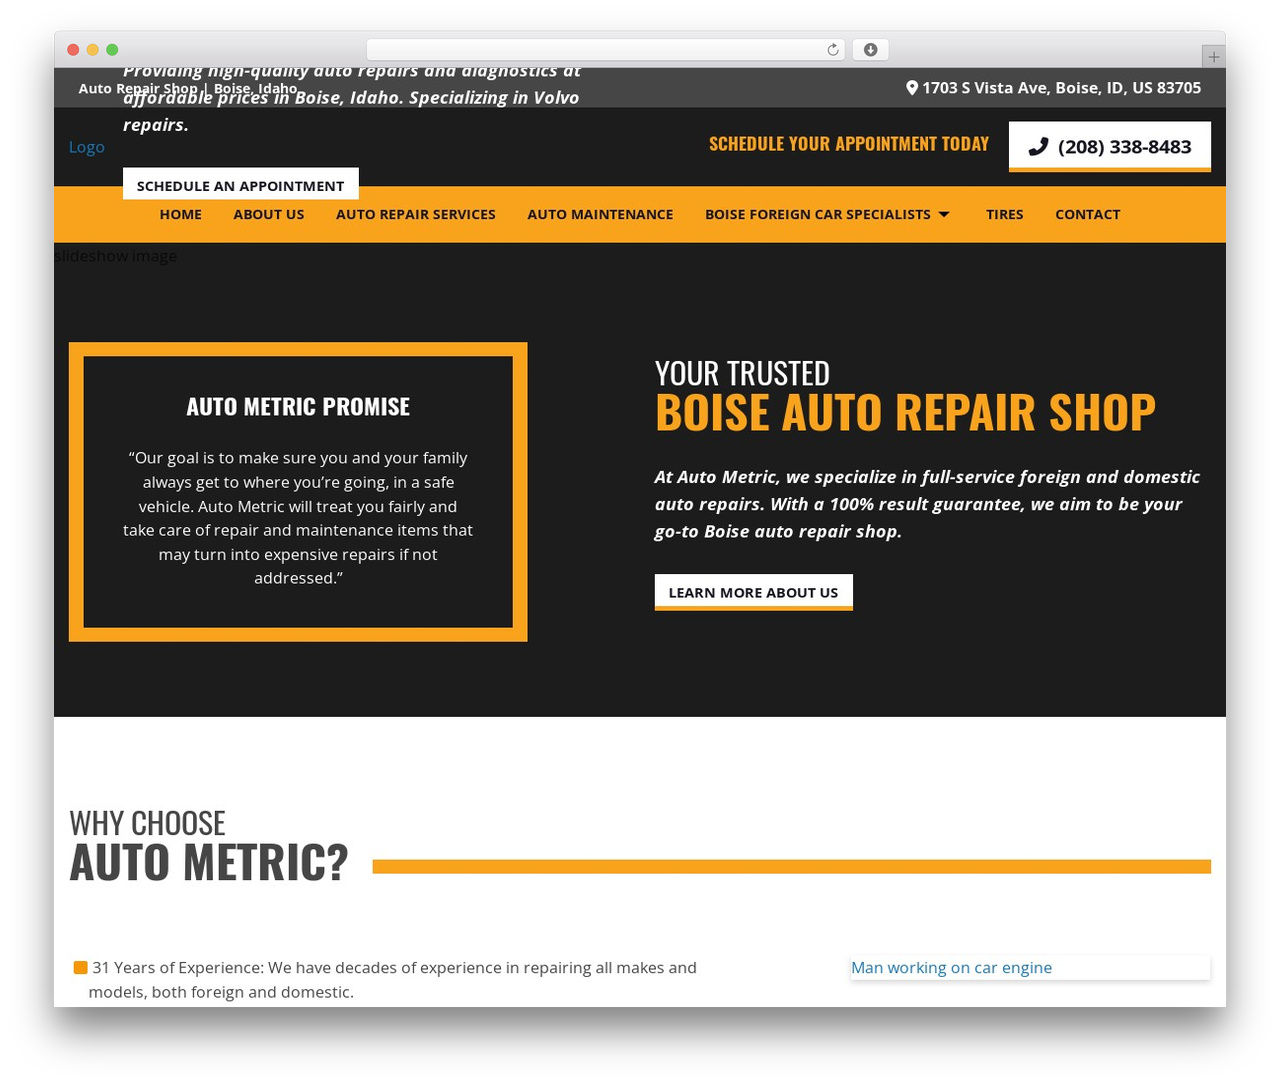1280x1084 pixels.
Task: Click Schedule Your Appointment Today text
Action: (849, 144)
